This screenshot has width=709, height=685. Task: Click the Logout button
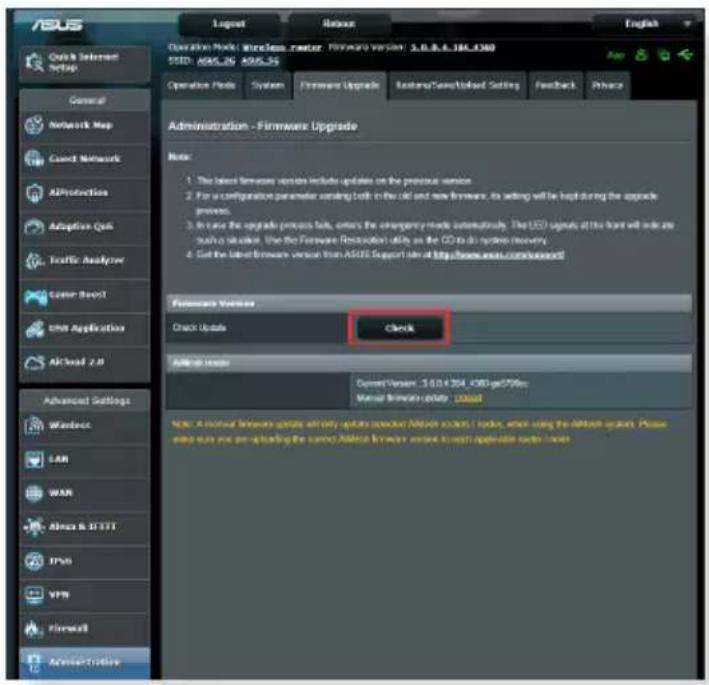(x=229, y=24)
